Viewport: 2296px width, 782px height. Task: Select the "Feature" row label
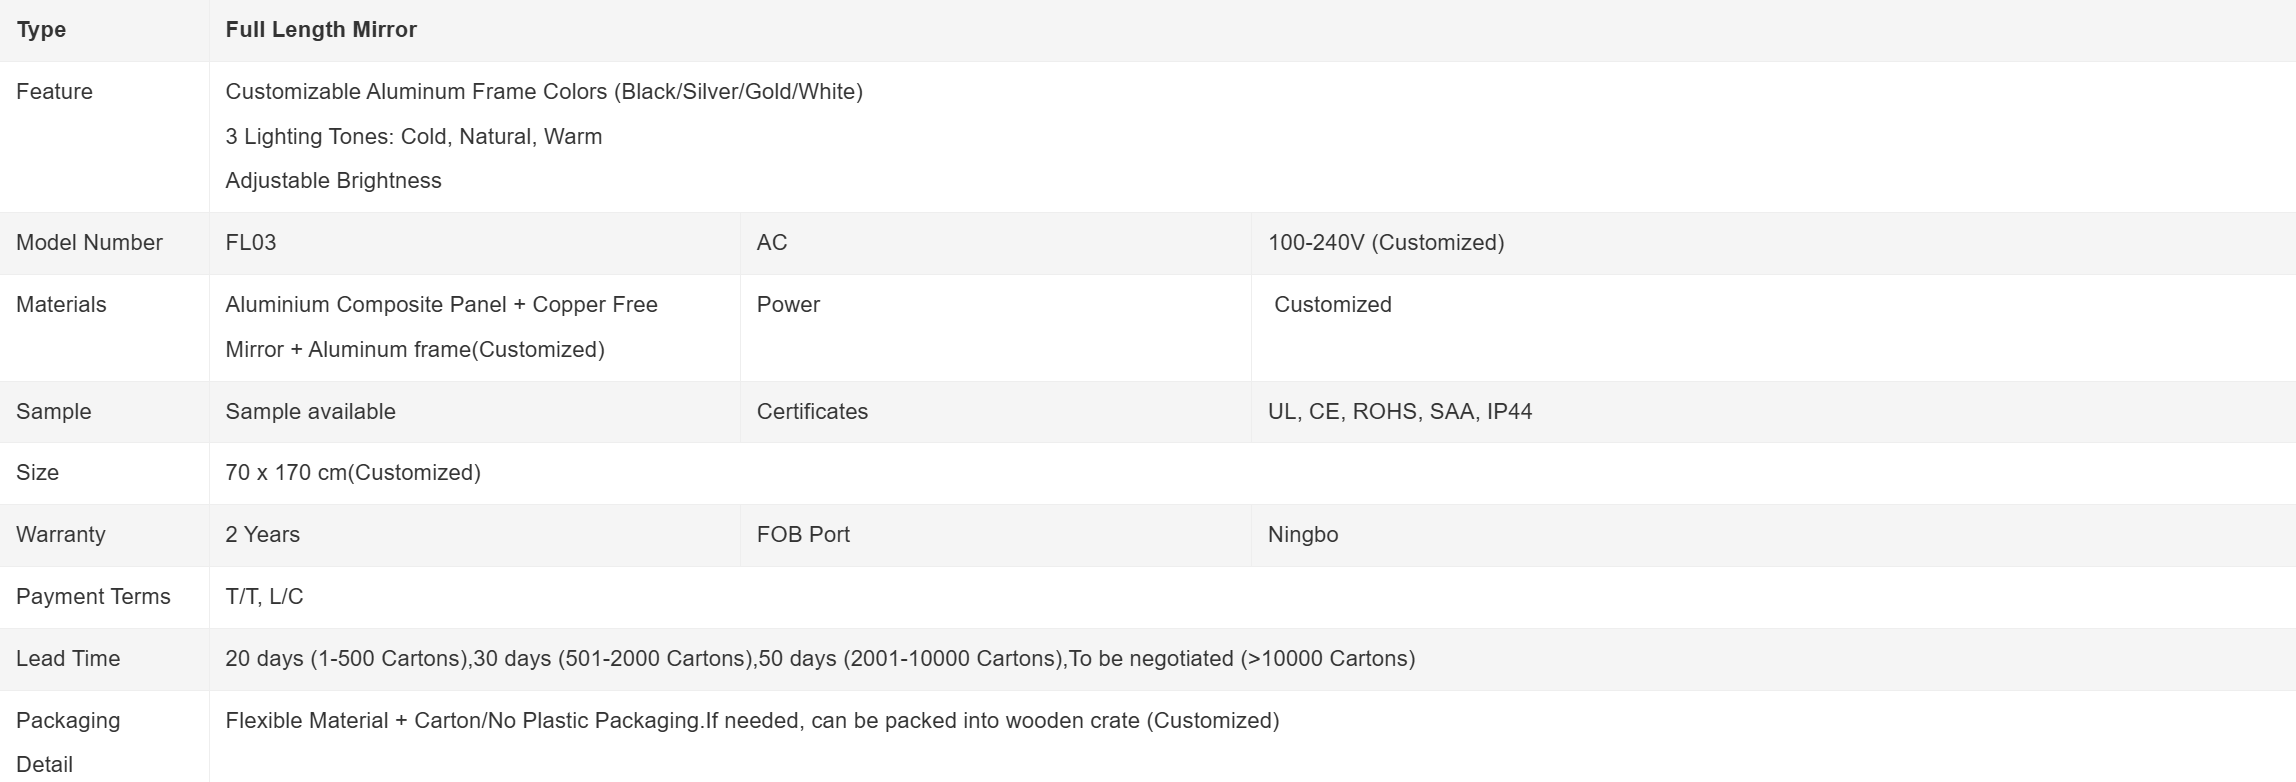pyautogui.click(x=54, y=92)
